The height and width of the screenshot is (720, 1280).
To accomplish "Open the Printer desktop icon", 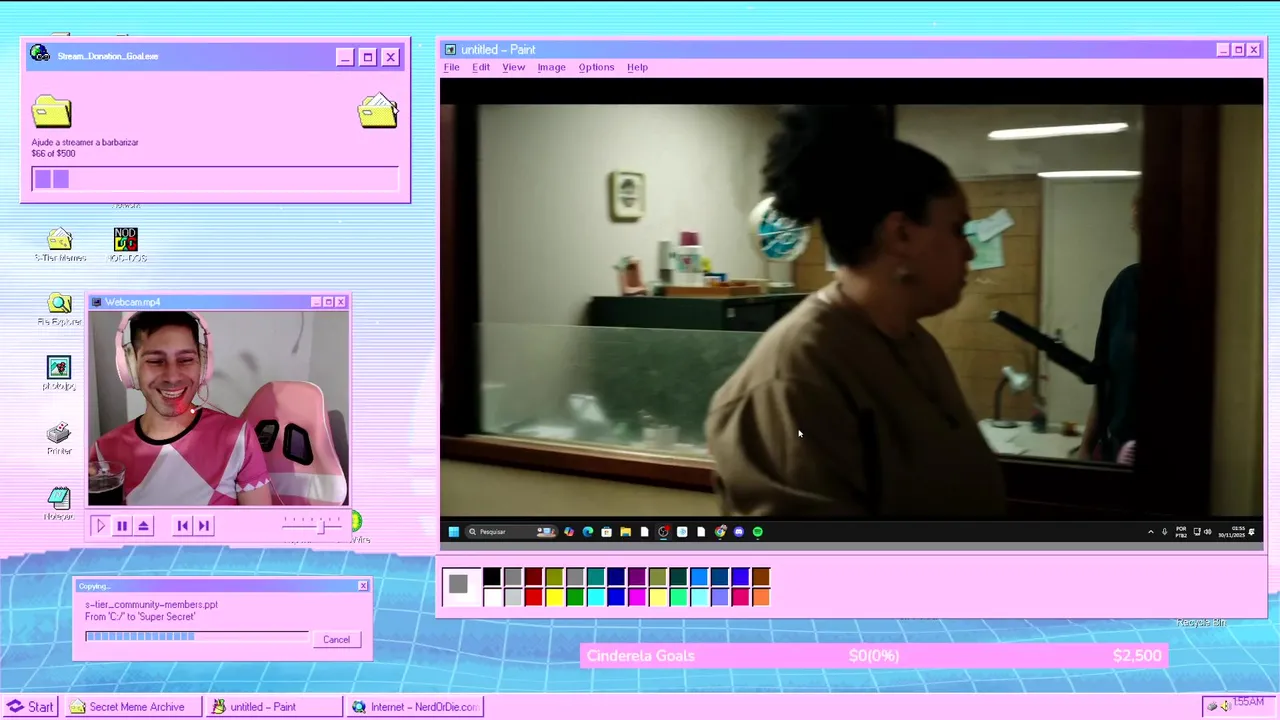I will tap(59, 438).
